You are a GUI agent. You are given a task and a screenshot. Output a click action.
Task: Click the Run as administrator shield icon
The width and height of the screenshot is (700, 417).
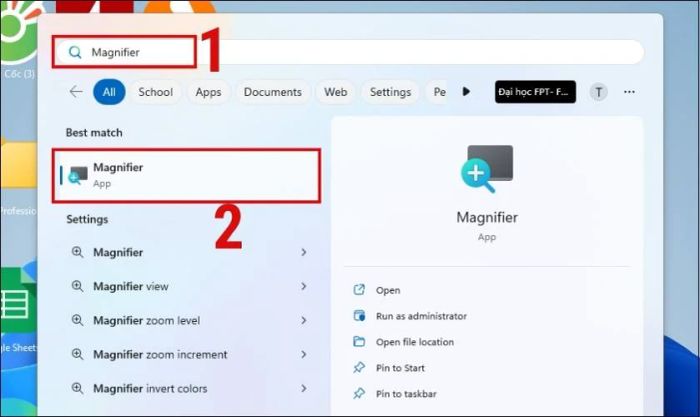point(359,316)
